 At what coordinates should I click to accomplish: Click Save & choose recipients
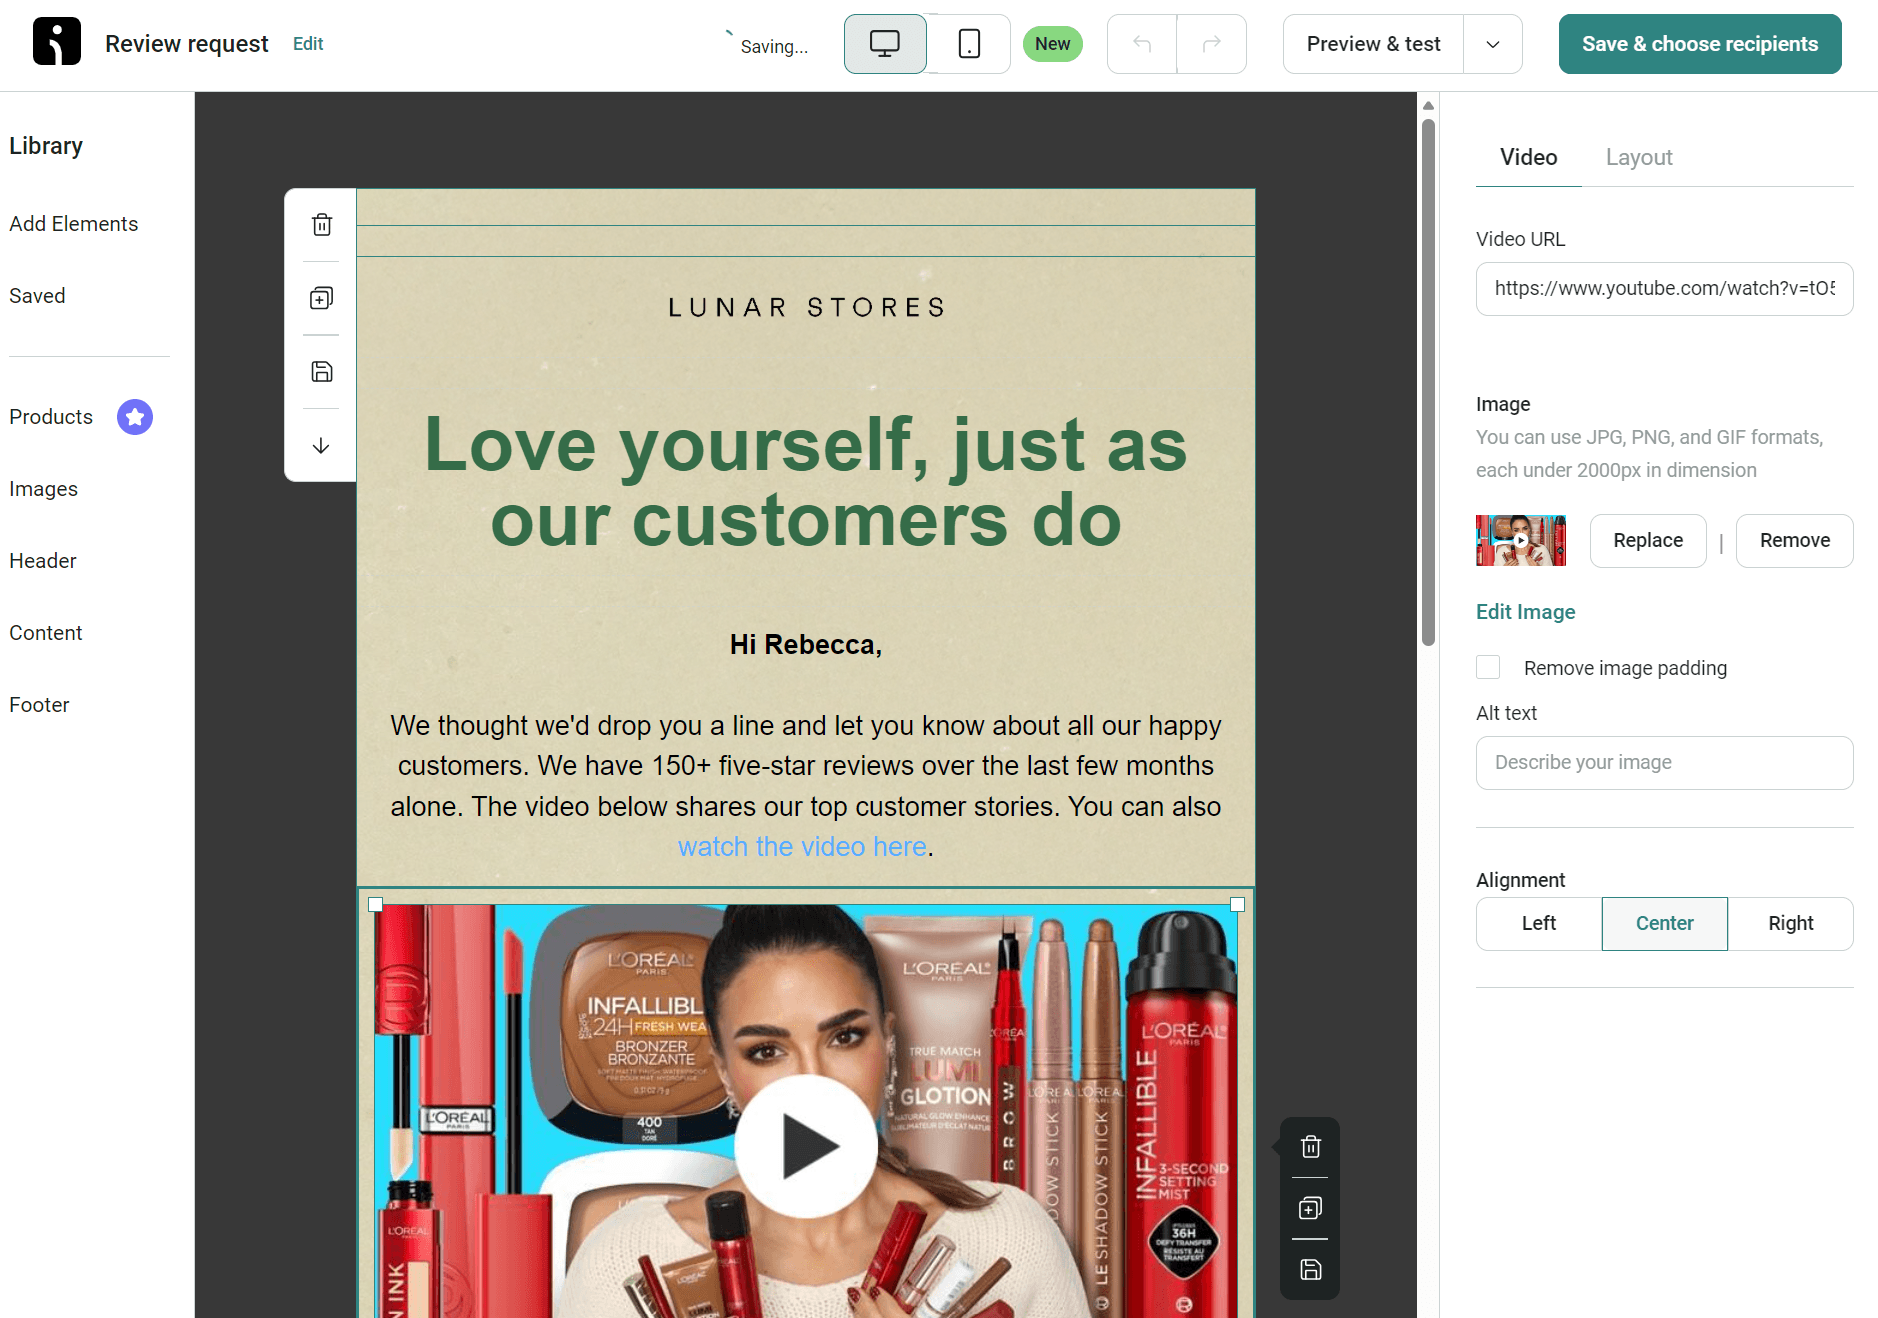(1700, 44)
